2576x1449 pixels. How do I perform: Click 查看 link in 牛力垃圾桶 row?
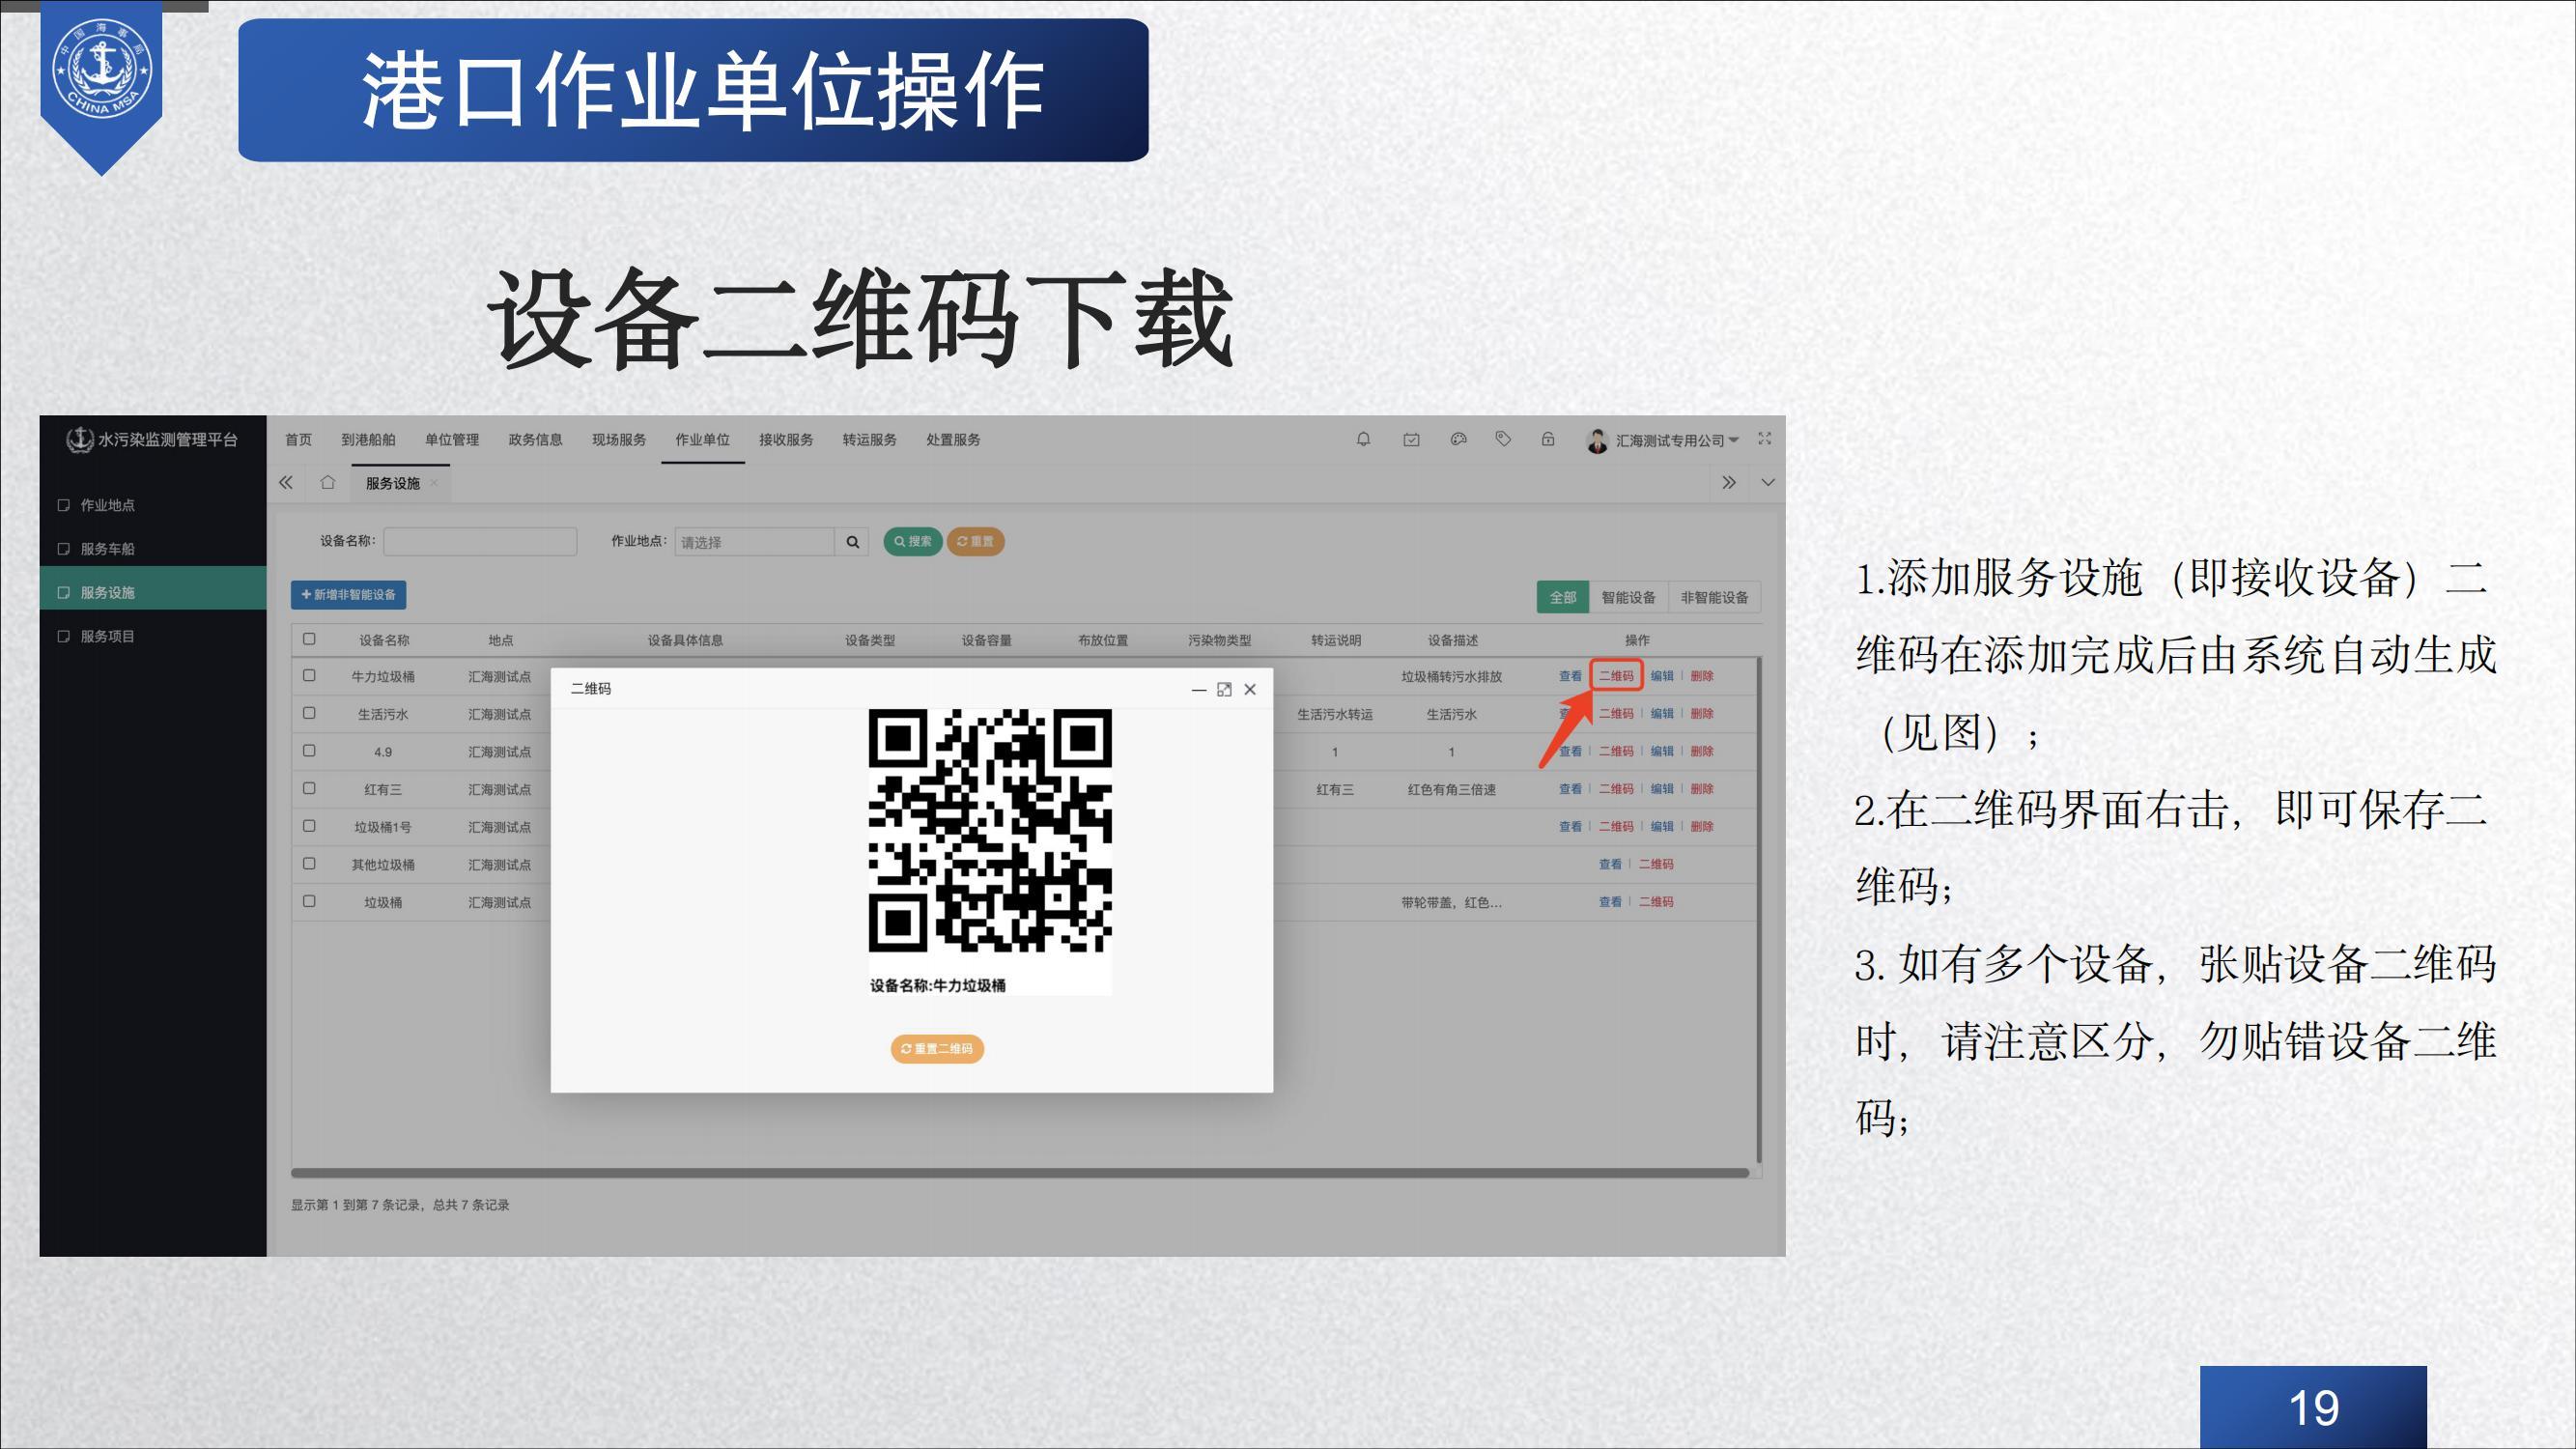pos(1570,676)
